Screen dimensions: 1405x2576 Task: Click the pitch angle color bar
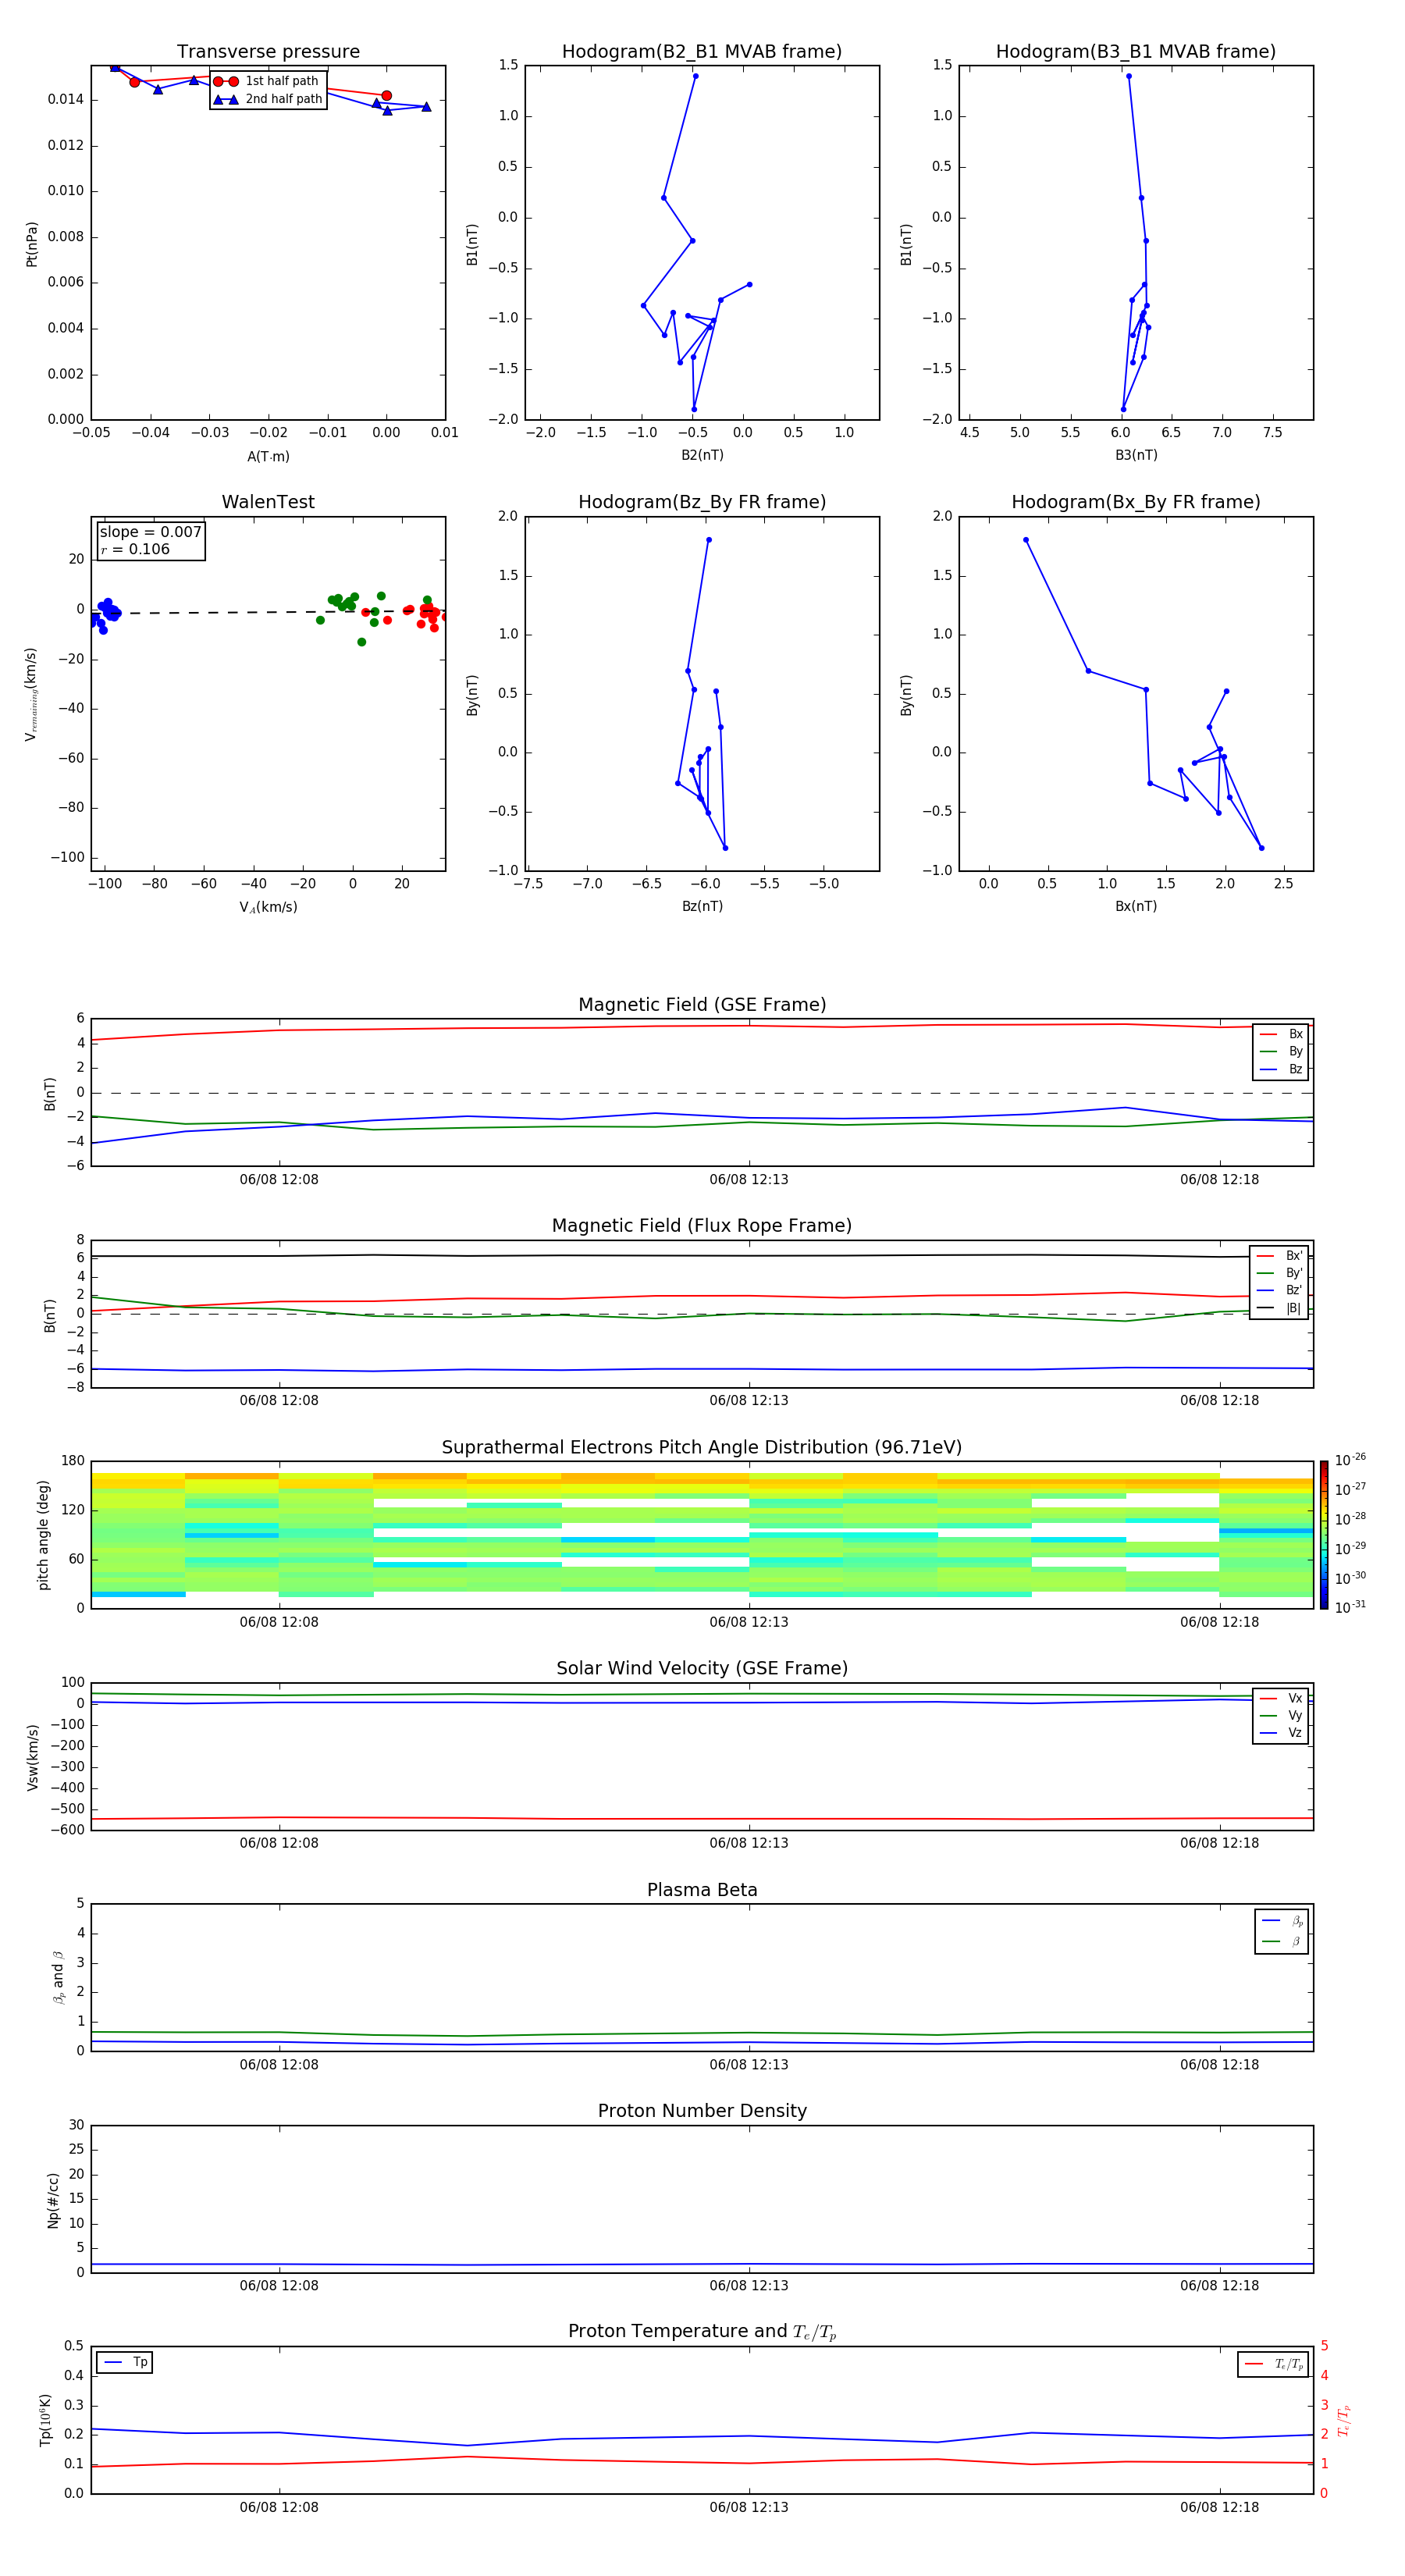(1324, 1535)
